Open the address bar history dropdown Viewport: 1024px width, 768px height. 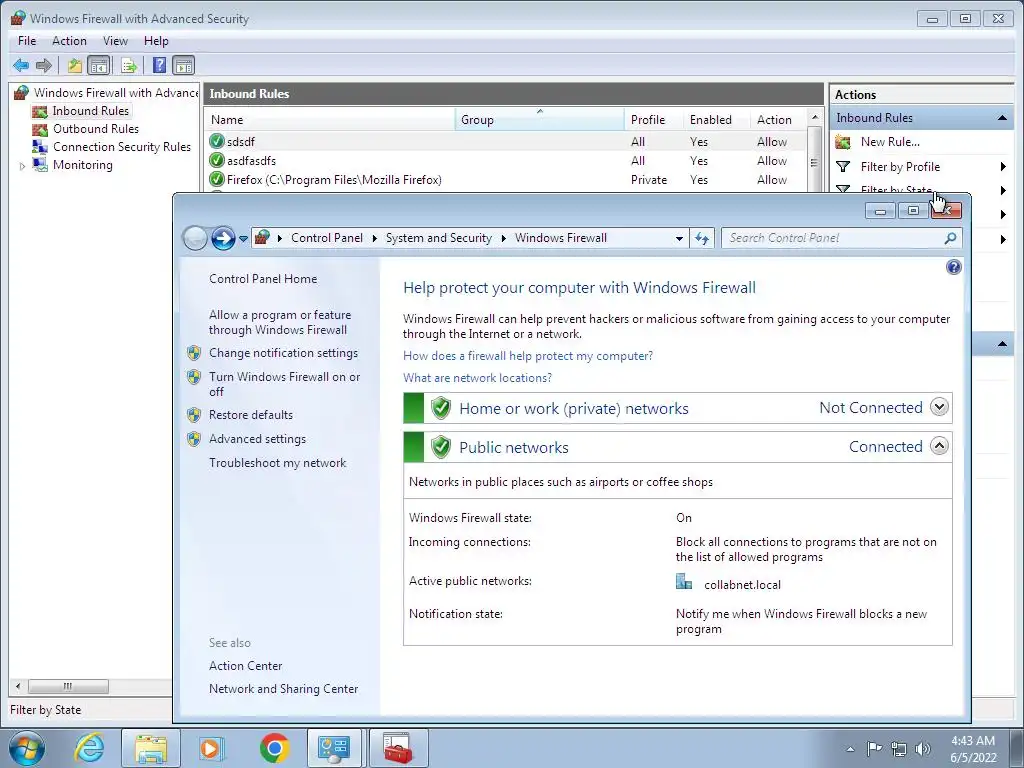679,238
